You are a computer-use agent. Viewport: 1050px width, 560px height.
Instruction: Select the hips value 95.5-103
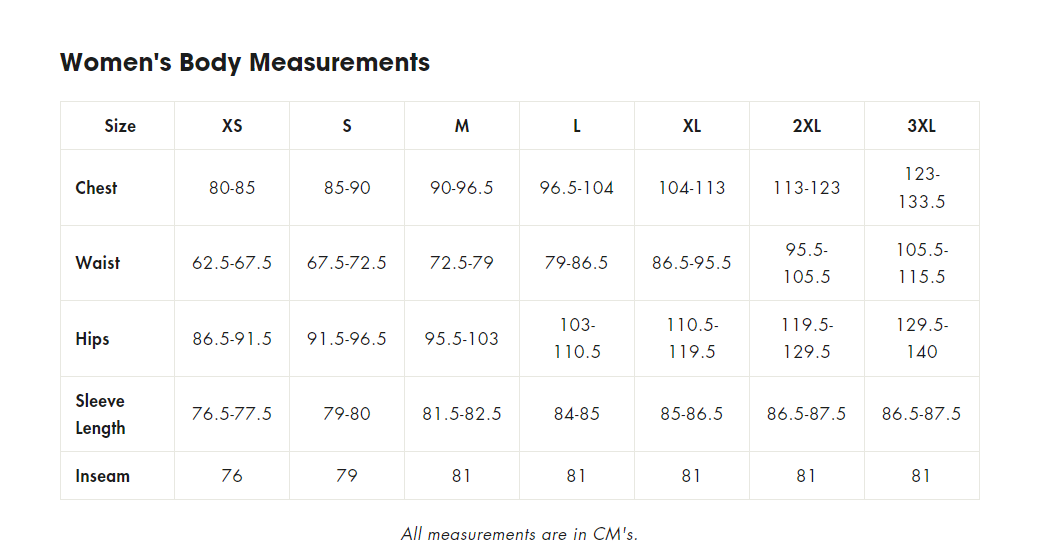pos(462,339)
